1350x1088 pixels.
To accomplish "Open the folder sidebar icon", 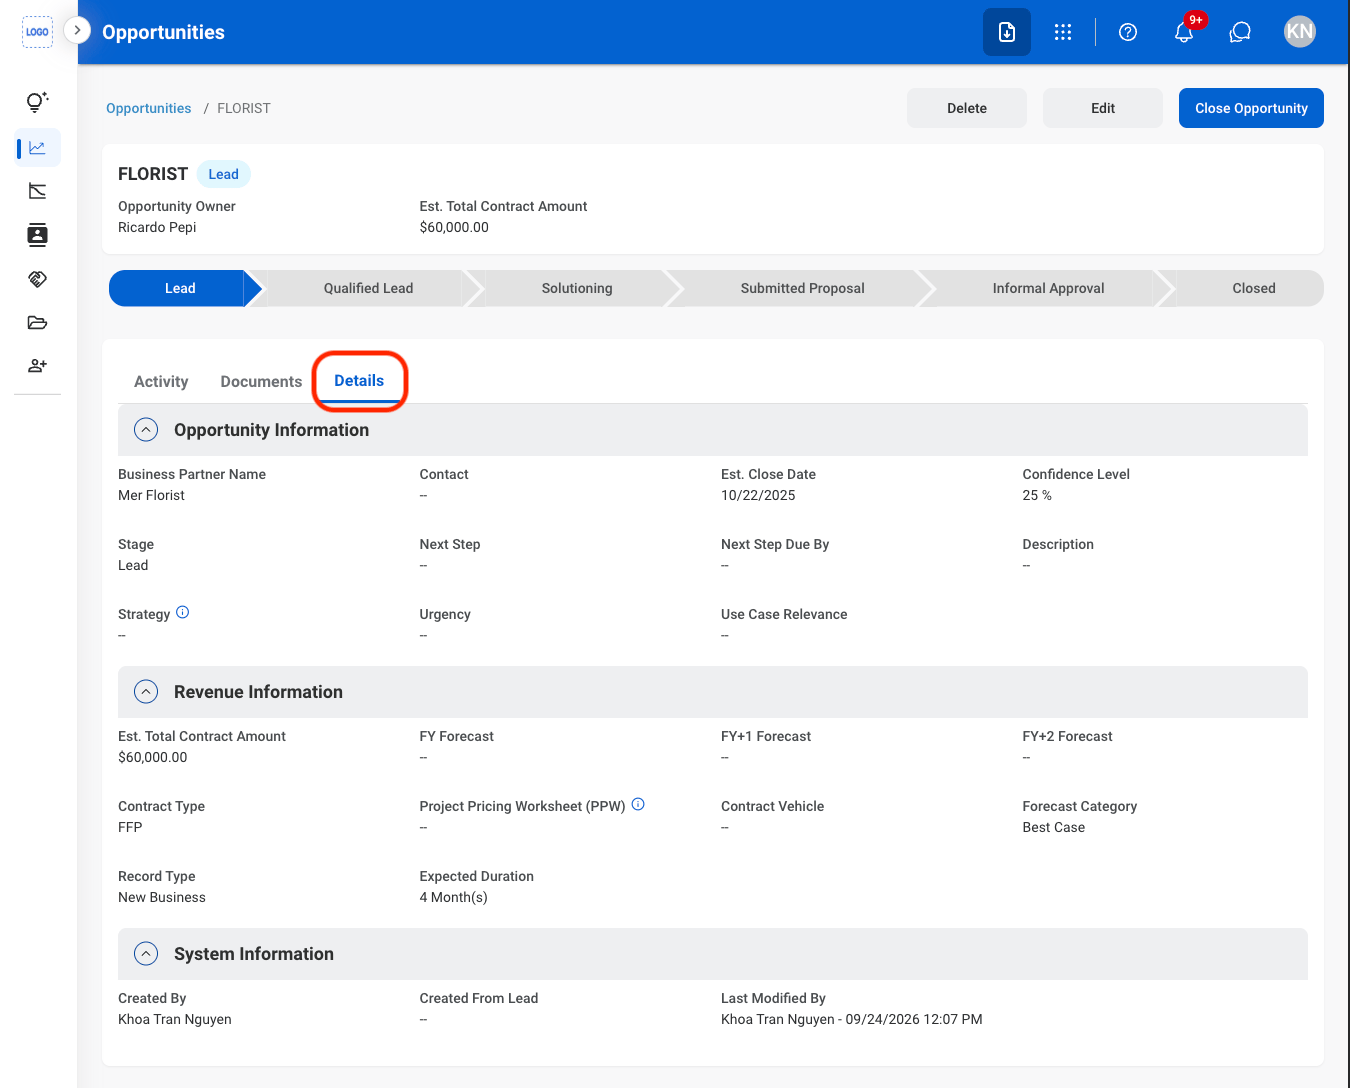I will coord(37,322).
